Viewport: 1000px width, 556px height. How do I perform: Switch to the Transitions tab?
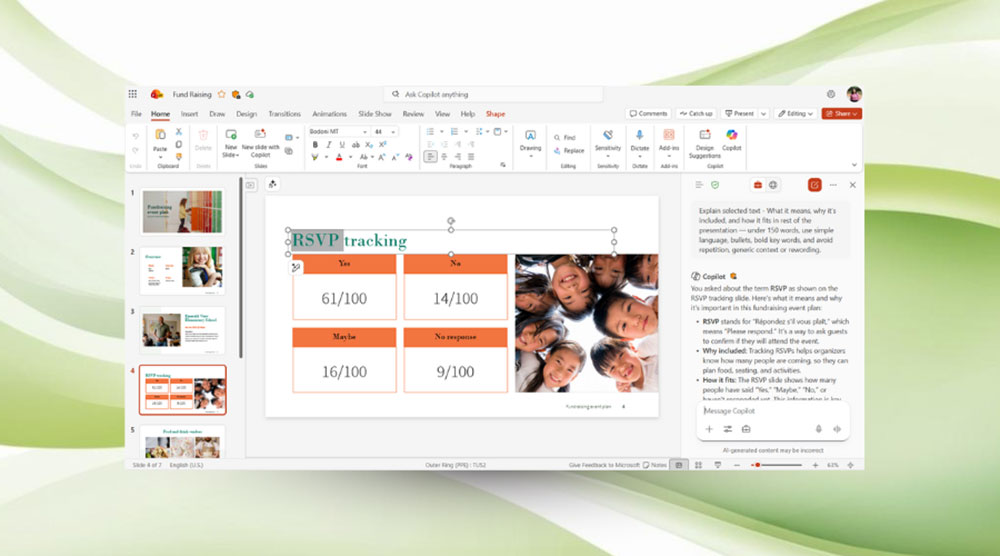[284, 114]
